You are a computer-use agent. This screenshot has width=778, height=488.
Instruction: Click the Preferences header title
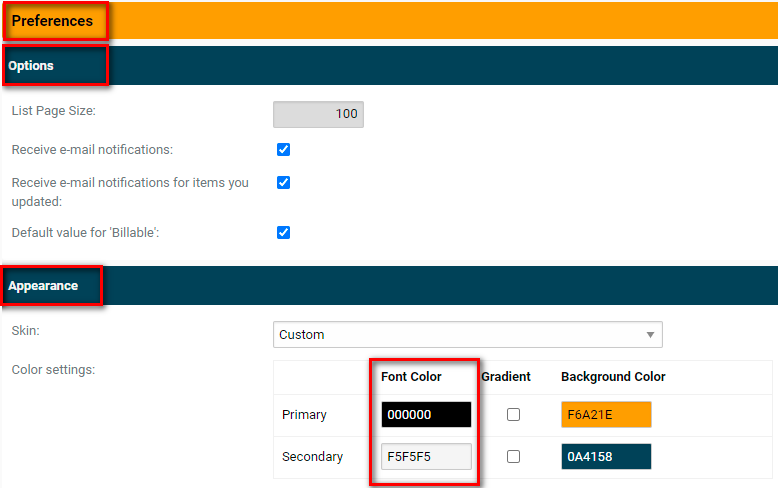tap(52, 21)
